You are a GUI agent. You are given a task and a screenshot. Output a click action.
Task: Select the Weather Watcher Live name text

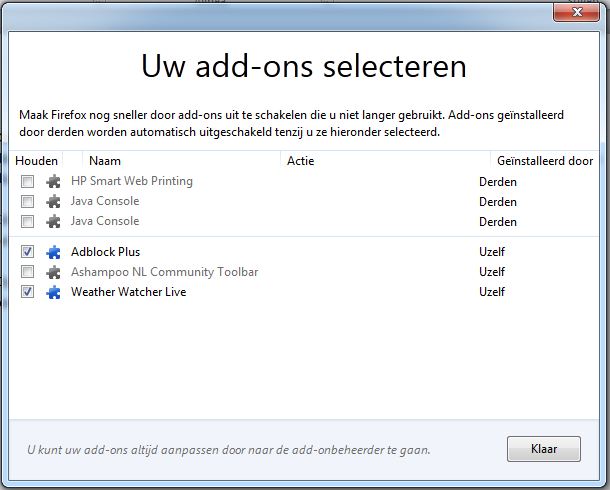click(129, 292)
